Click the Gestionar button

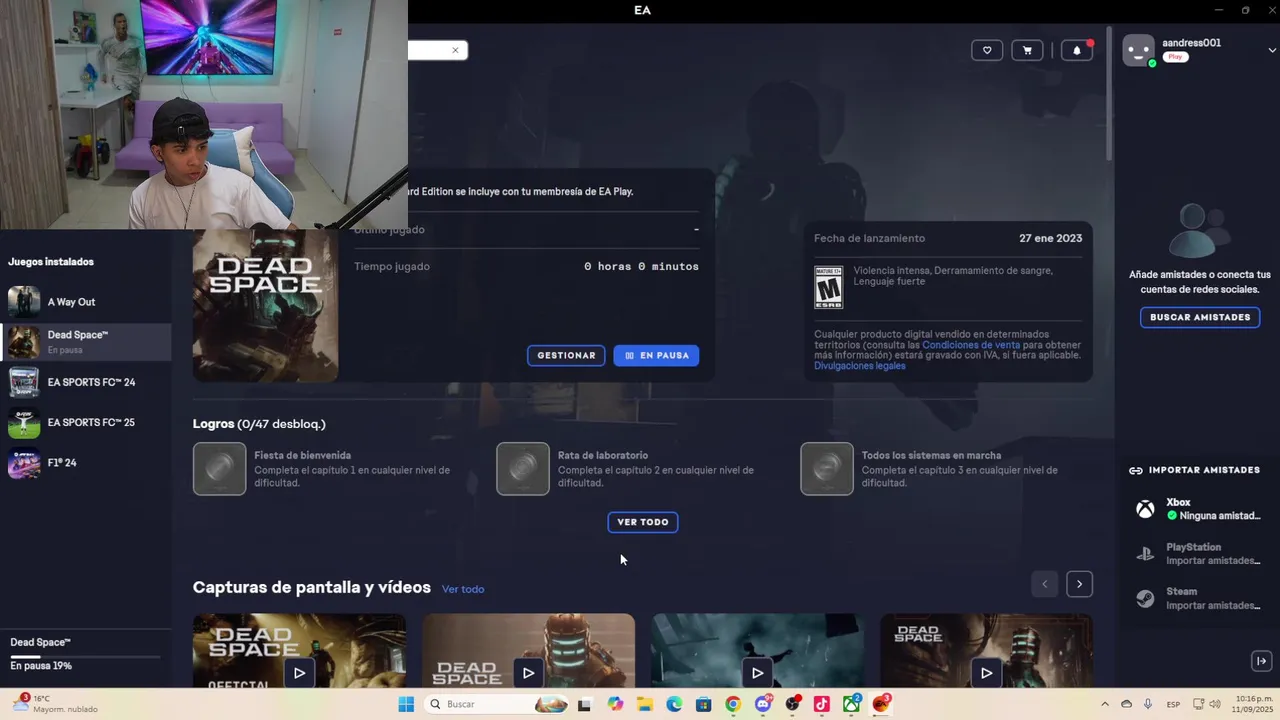coord(566,355)
